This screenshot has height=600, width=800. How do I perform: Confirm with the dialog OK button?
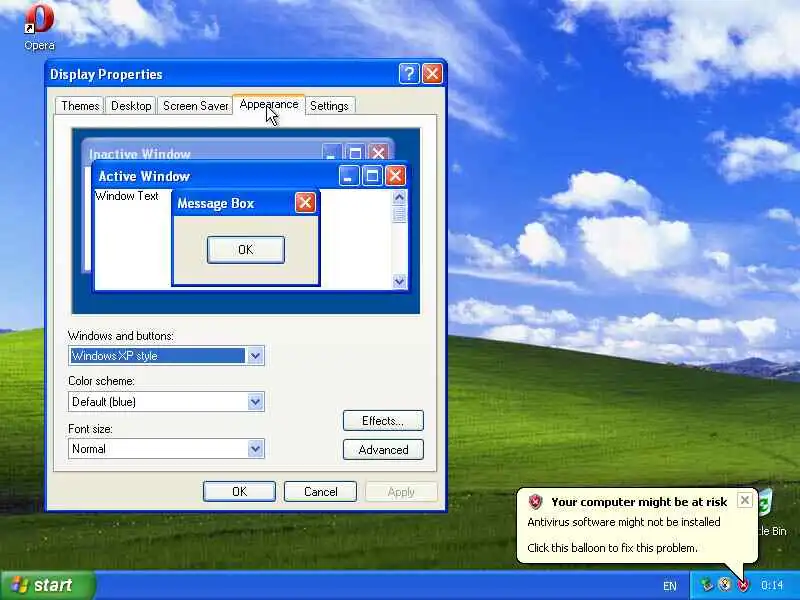coord(239,492)
